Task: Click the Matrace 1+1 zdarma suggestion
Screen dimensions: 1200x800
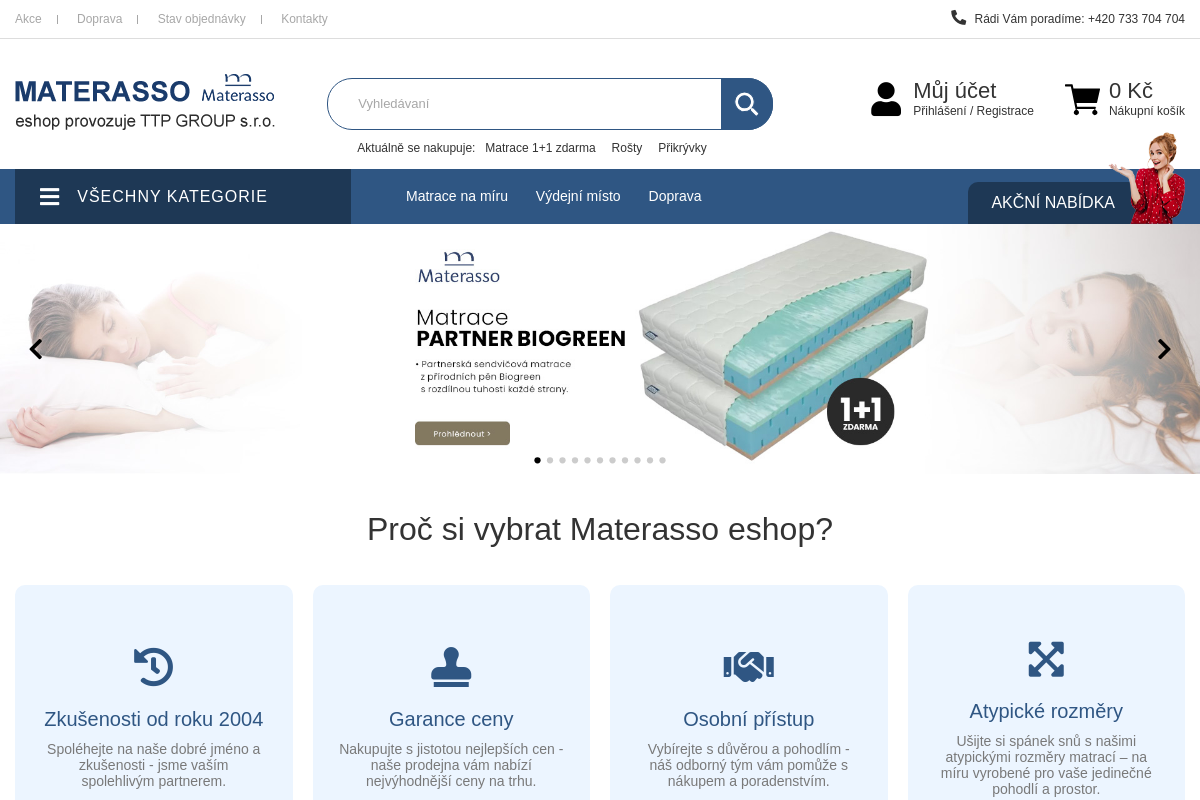Action: pos(540,148)
